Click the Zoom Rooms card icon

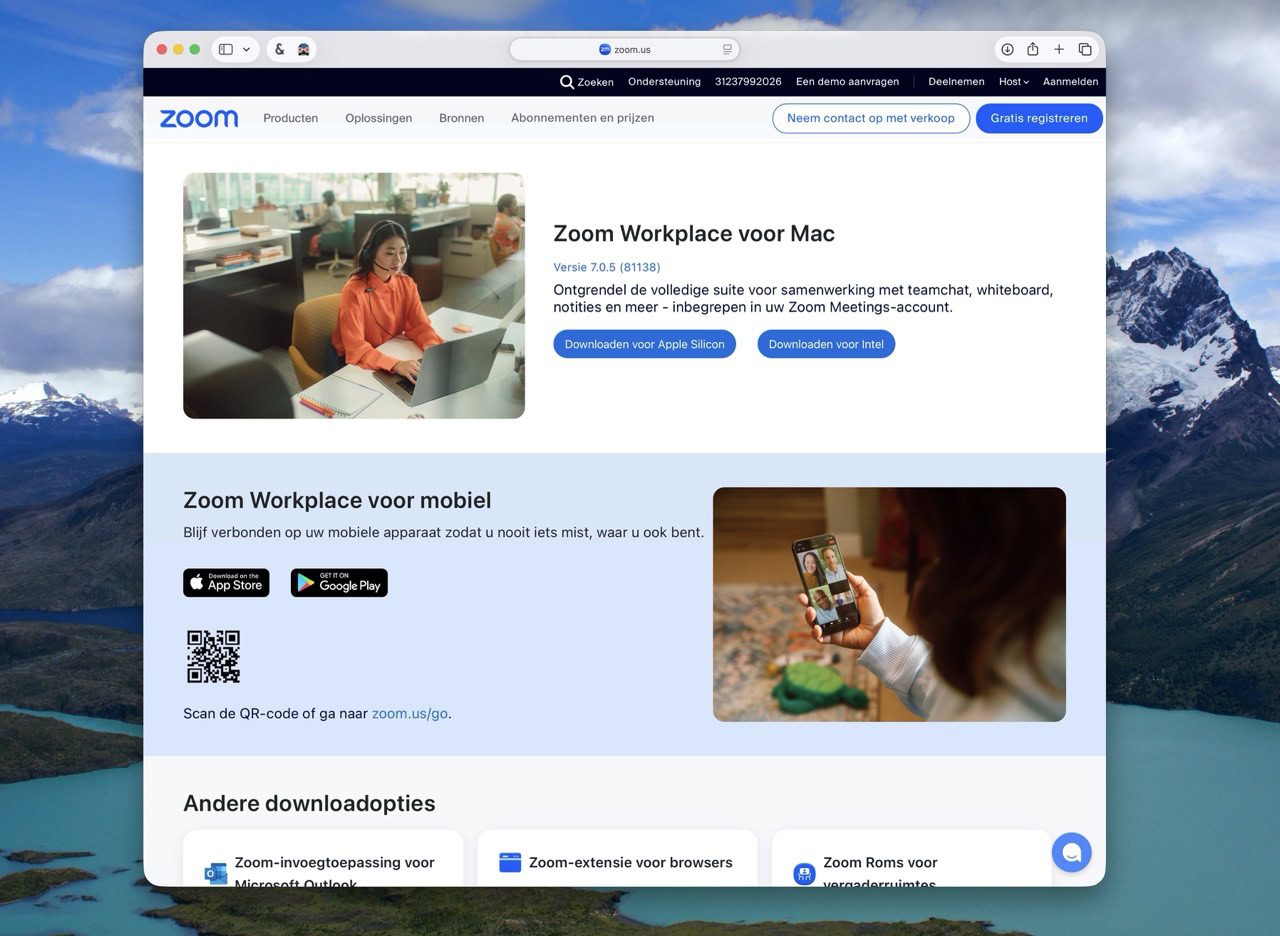[804, 873]
